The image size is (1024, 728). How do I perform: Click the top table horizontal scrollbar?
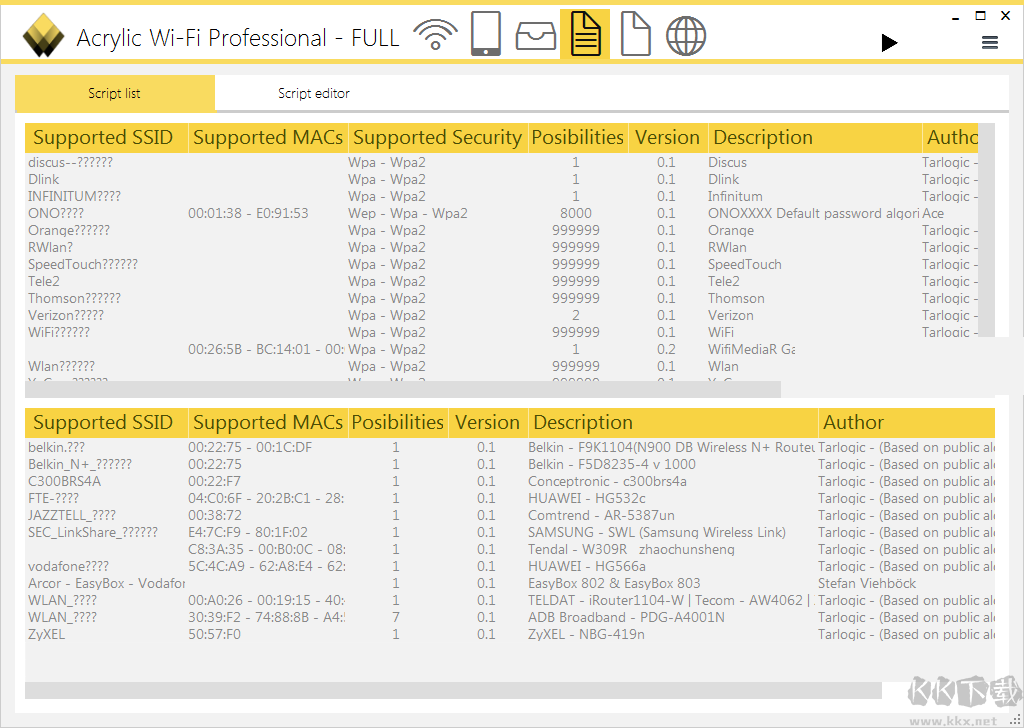(402, 389)
